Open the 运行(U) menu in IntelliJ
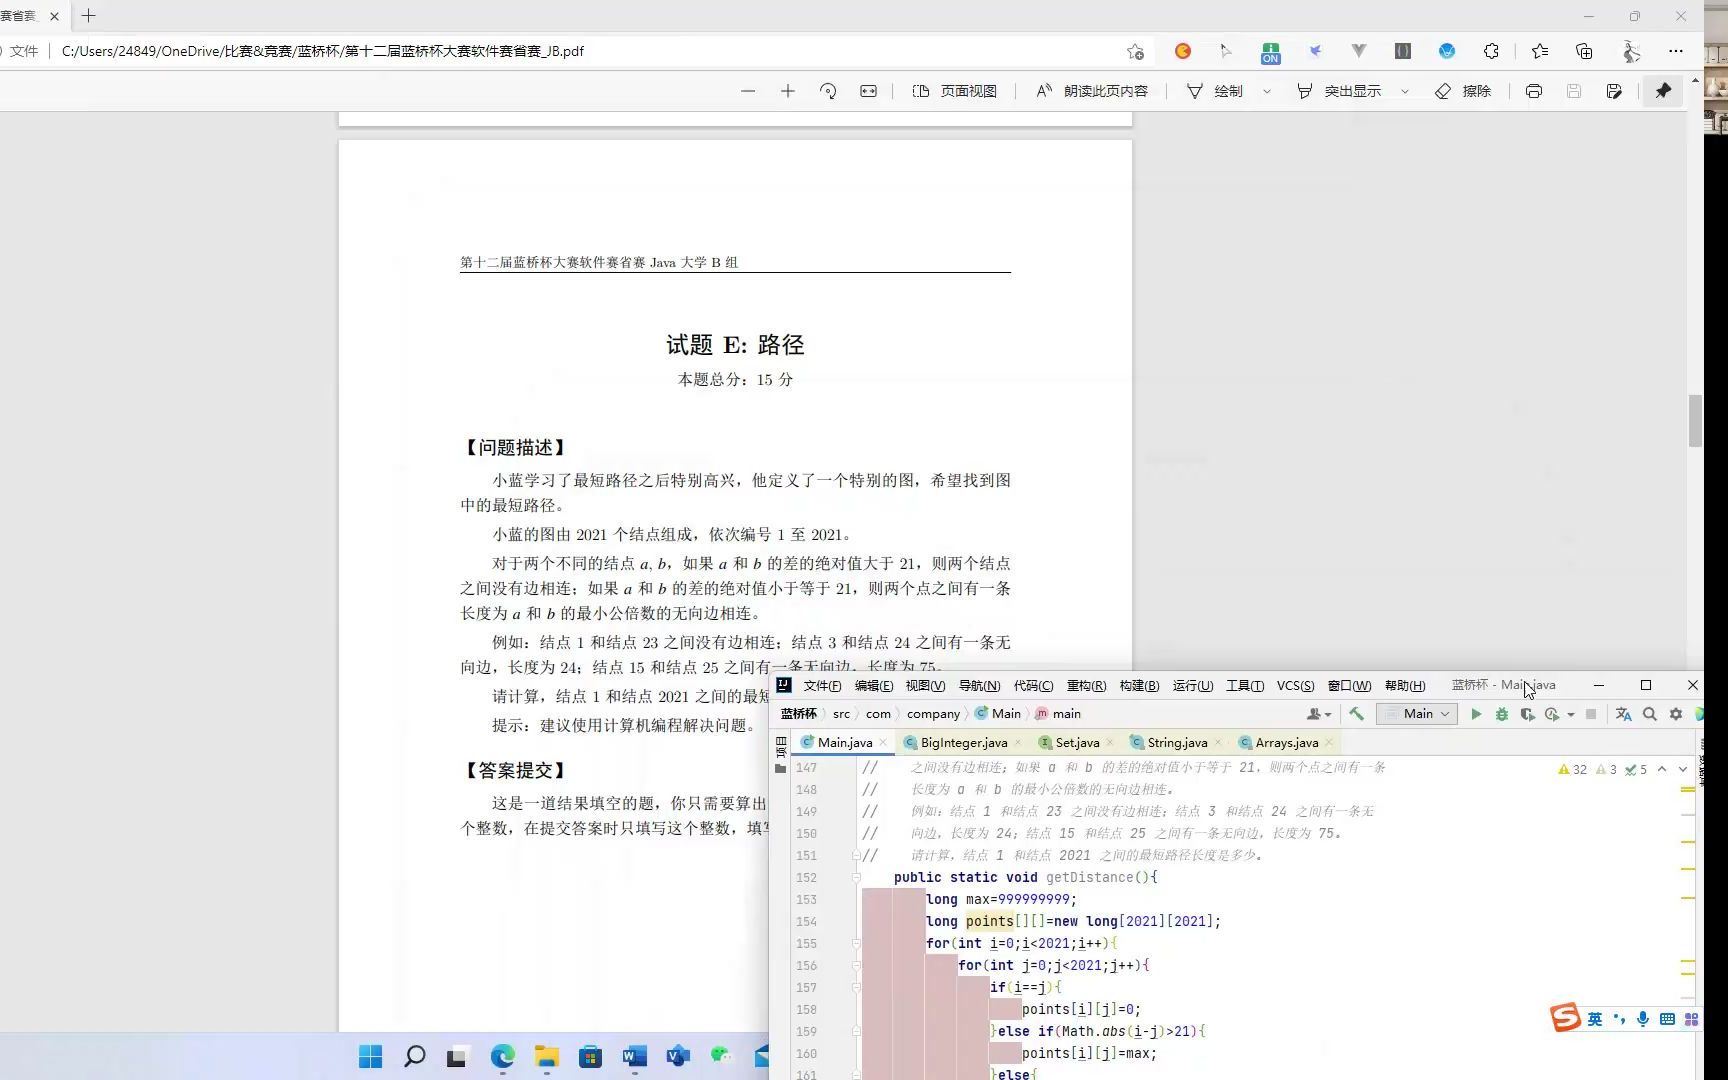Image resolution: width=1728 pixels, height=1080 pixels. coord(1192,685)
